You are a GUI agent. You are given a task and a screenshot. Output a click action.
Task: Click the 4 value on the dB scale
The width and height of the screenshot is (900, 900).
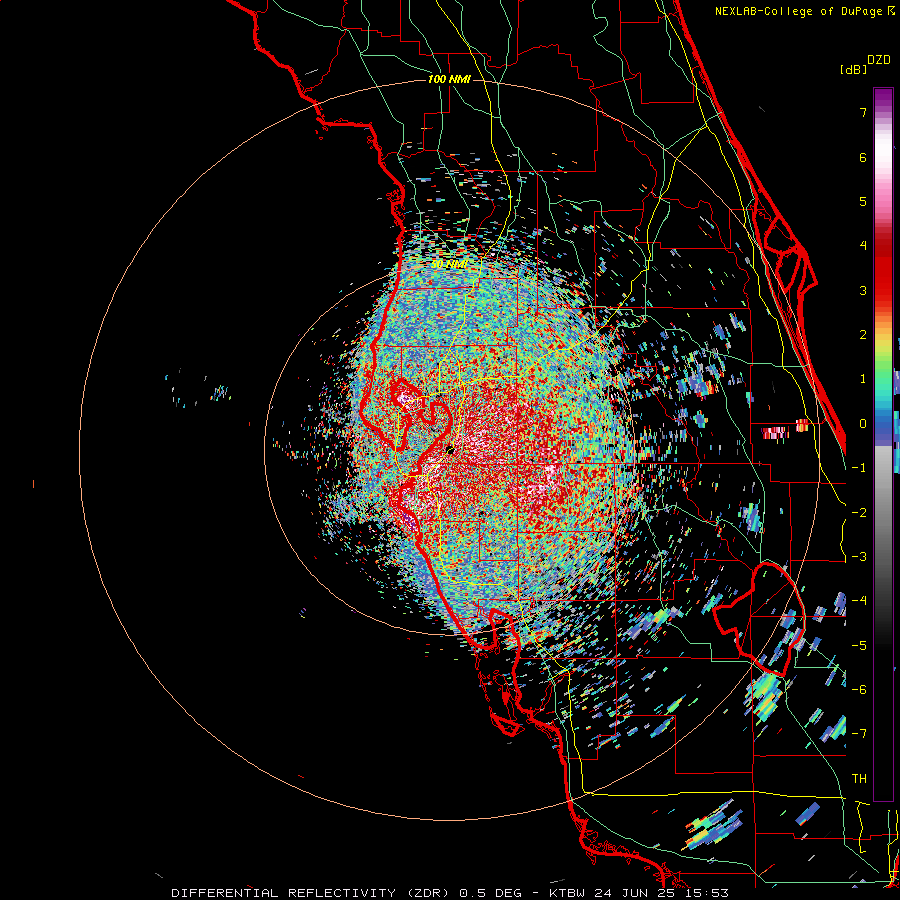tap(863, 246)
